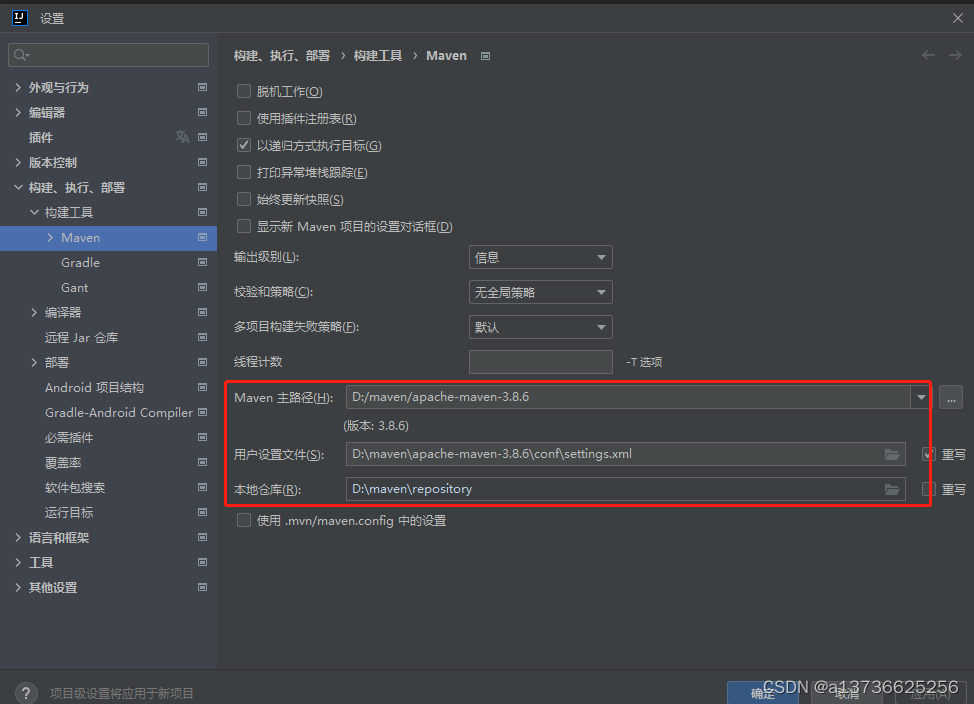This screenshot has width=974, height=704.
Task: Collapse the 构建工具 tree node
Action: (x=34, y=212)
